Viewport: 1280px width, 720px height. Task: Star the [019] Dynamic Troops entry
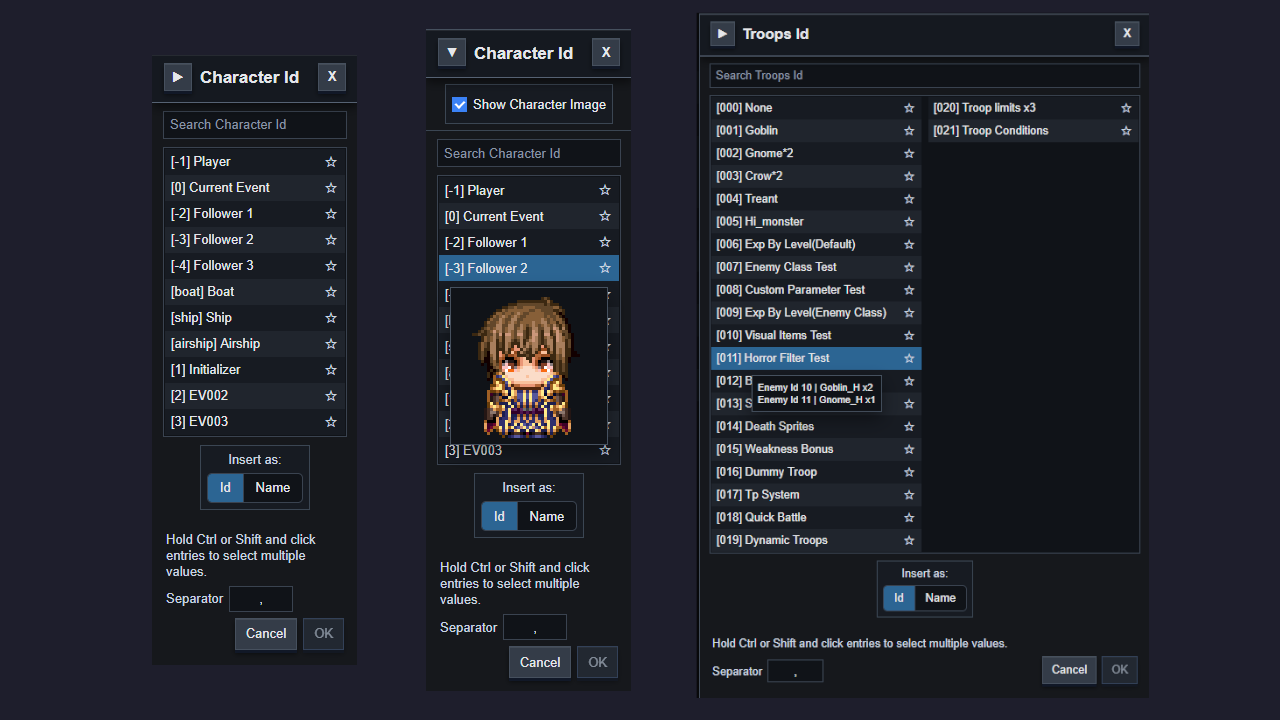click(909, 540)
